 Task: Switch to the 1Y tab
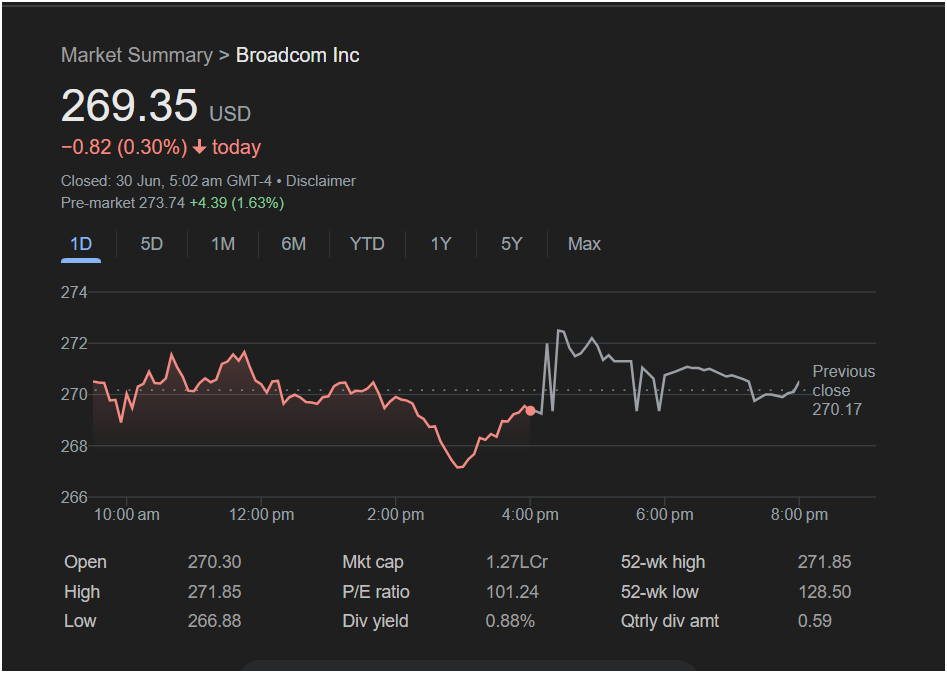tap(441, 244)
